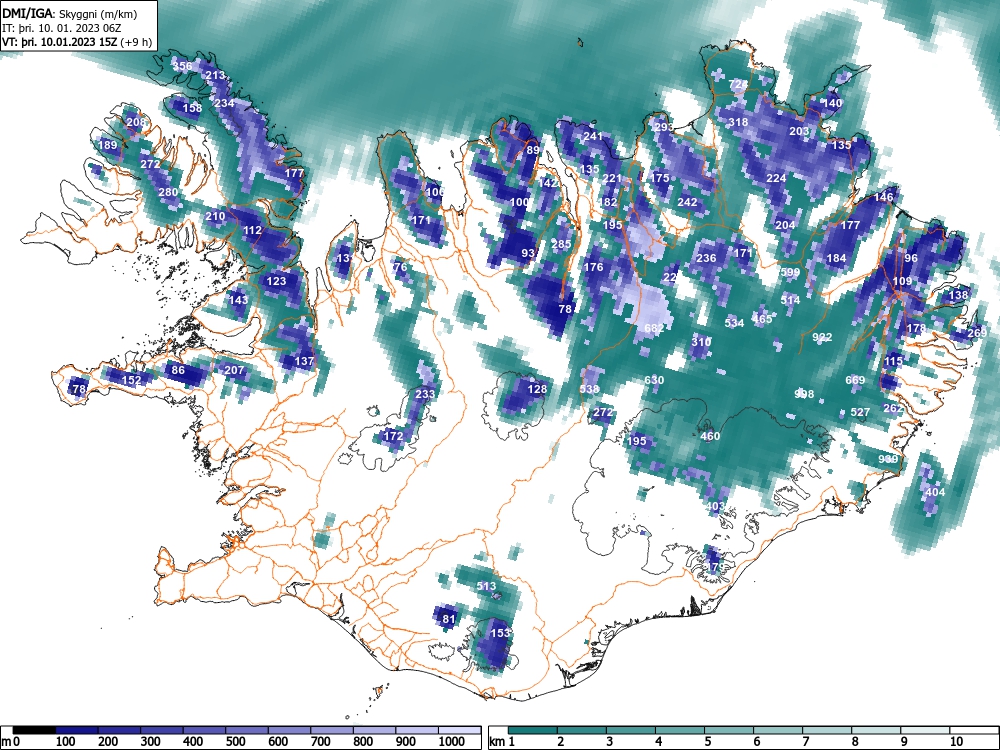Click the '184' visibility value
Screen dimensions: 1000x750
[x=836, y=258]
